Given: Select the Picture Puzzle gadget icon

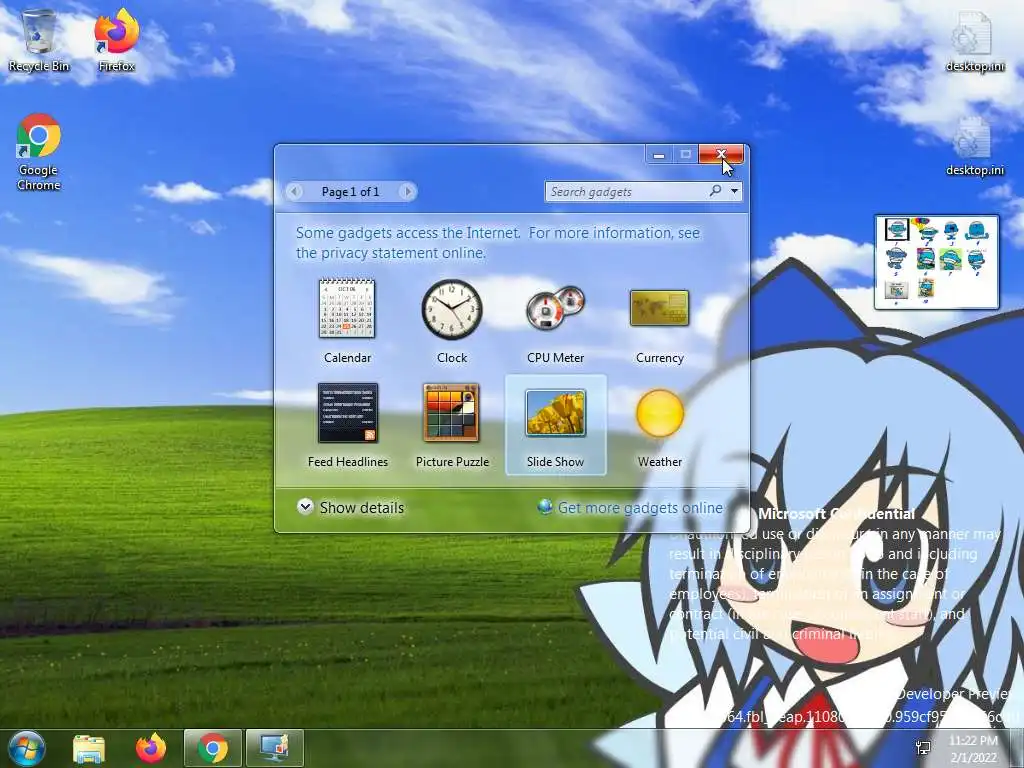Looking at the screenshot, I should click(452, 413).
